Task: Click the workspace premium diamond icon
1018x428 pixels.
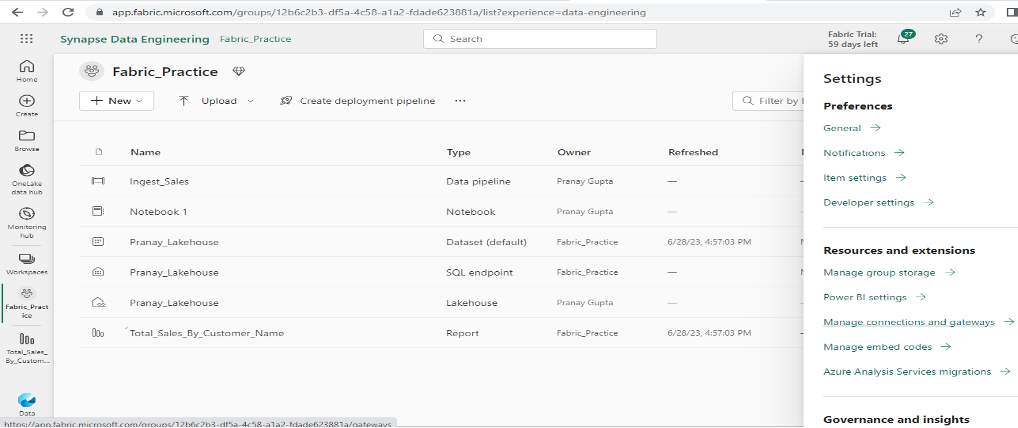Action: click(x=238, y=71)
